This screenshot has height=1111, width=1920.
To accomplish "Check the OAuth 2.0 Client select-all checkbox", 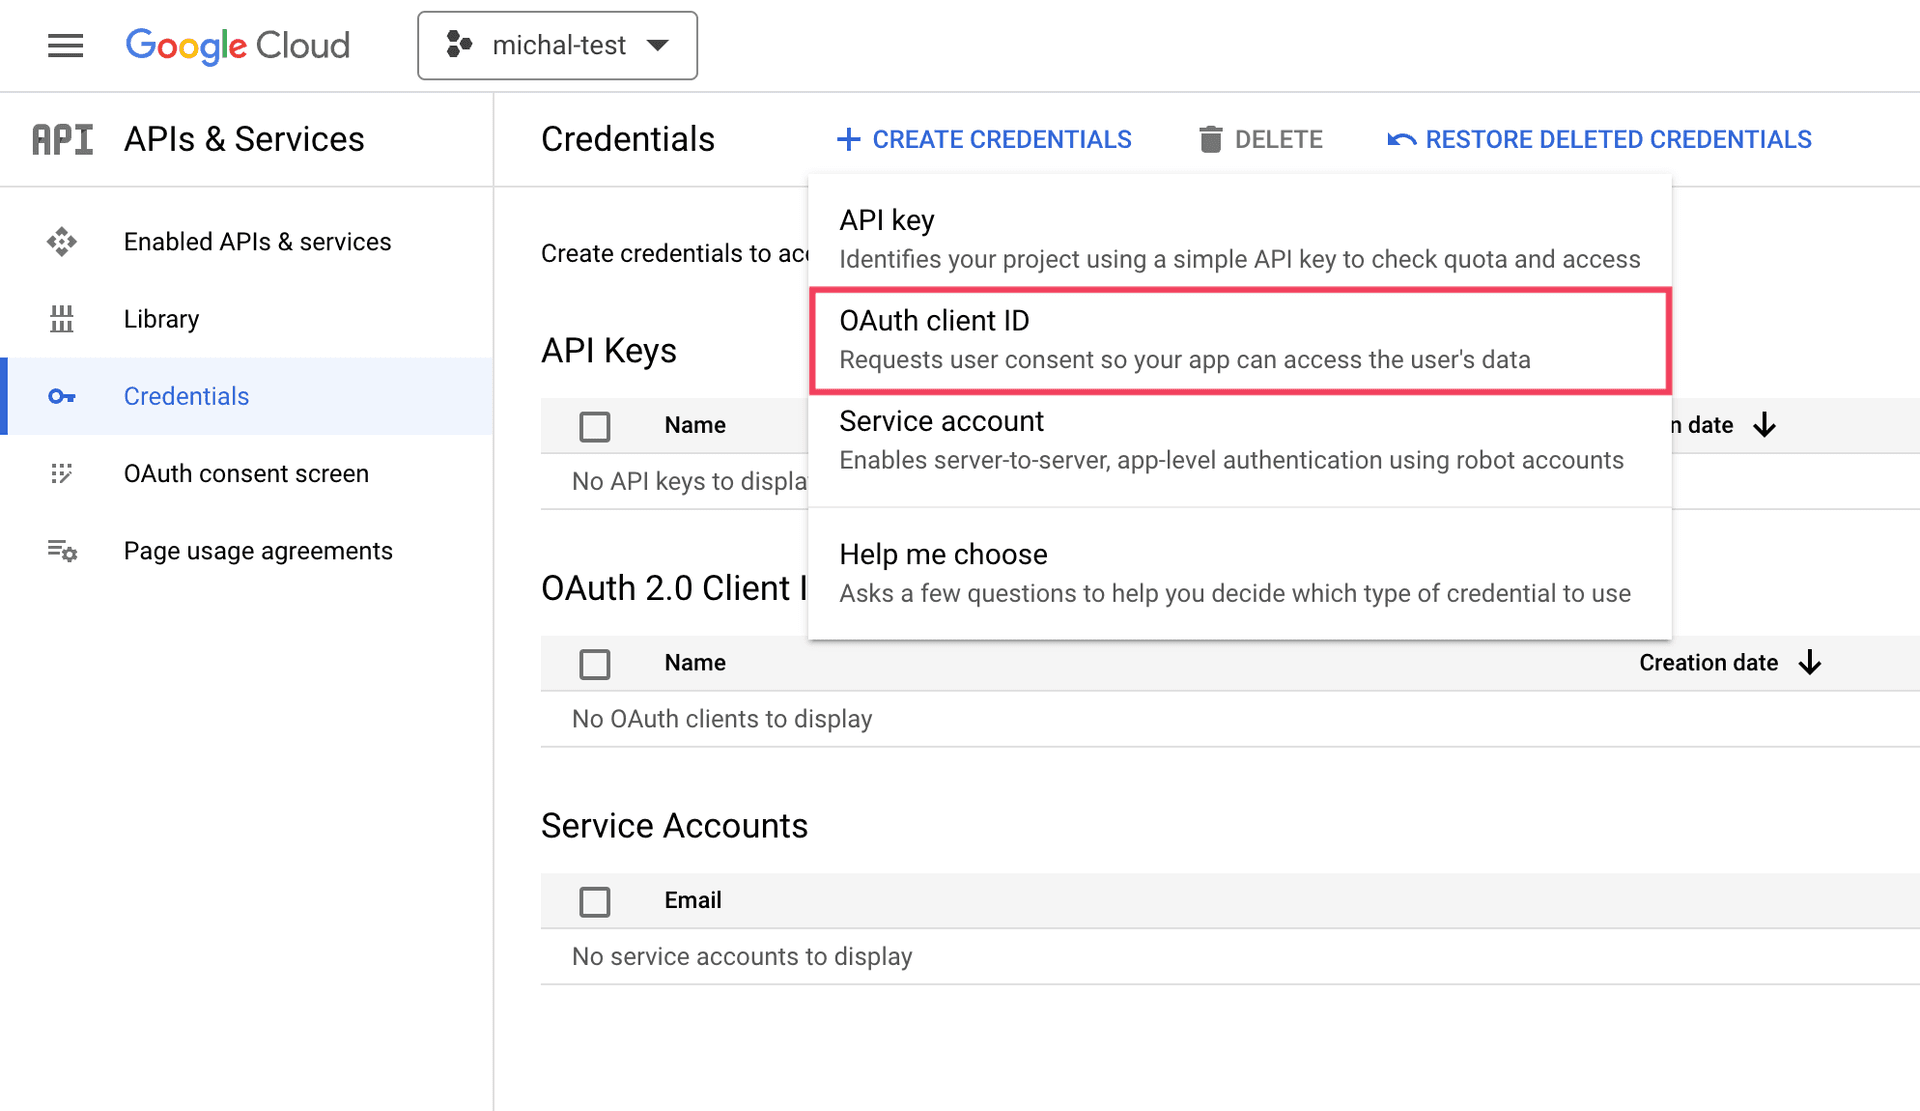I will [x=595, y=664].
